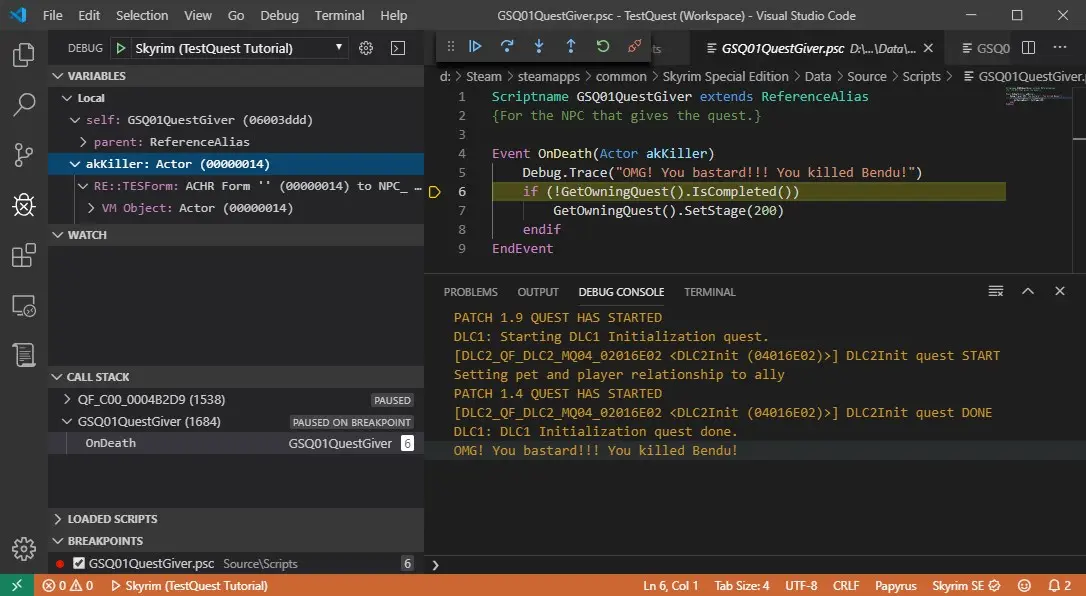
Task: Show notifications bell in status bar
Action: point(1060,586)
